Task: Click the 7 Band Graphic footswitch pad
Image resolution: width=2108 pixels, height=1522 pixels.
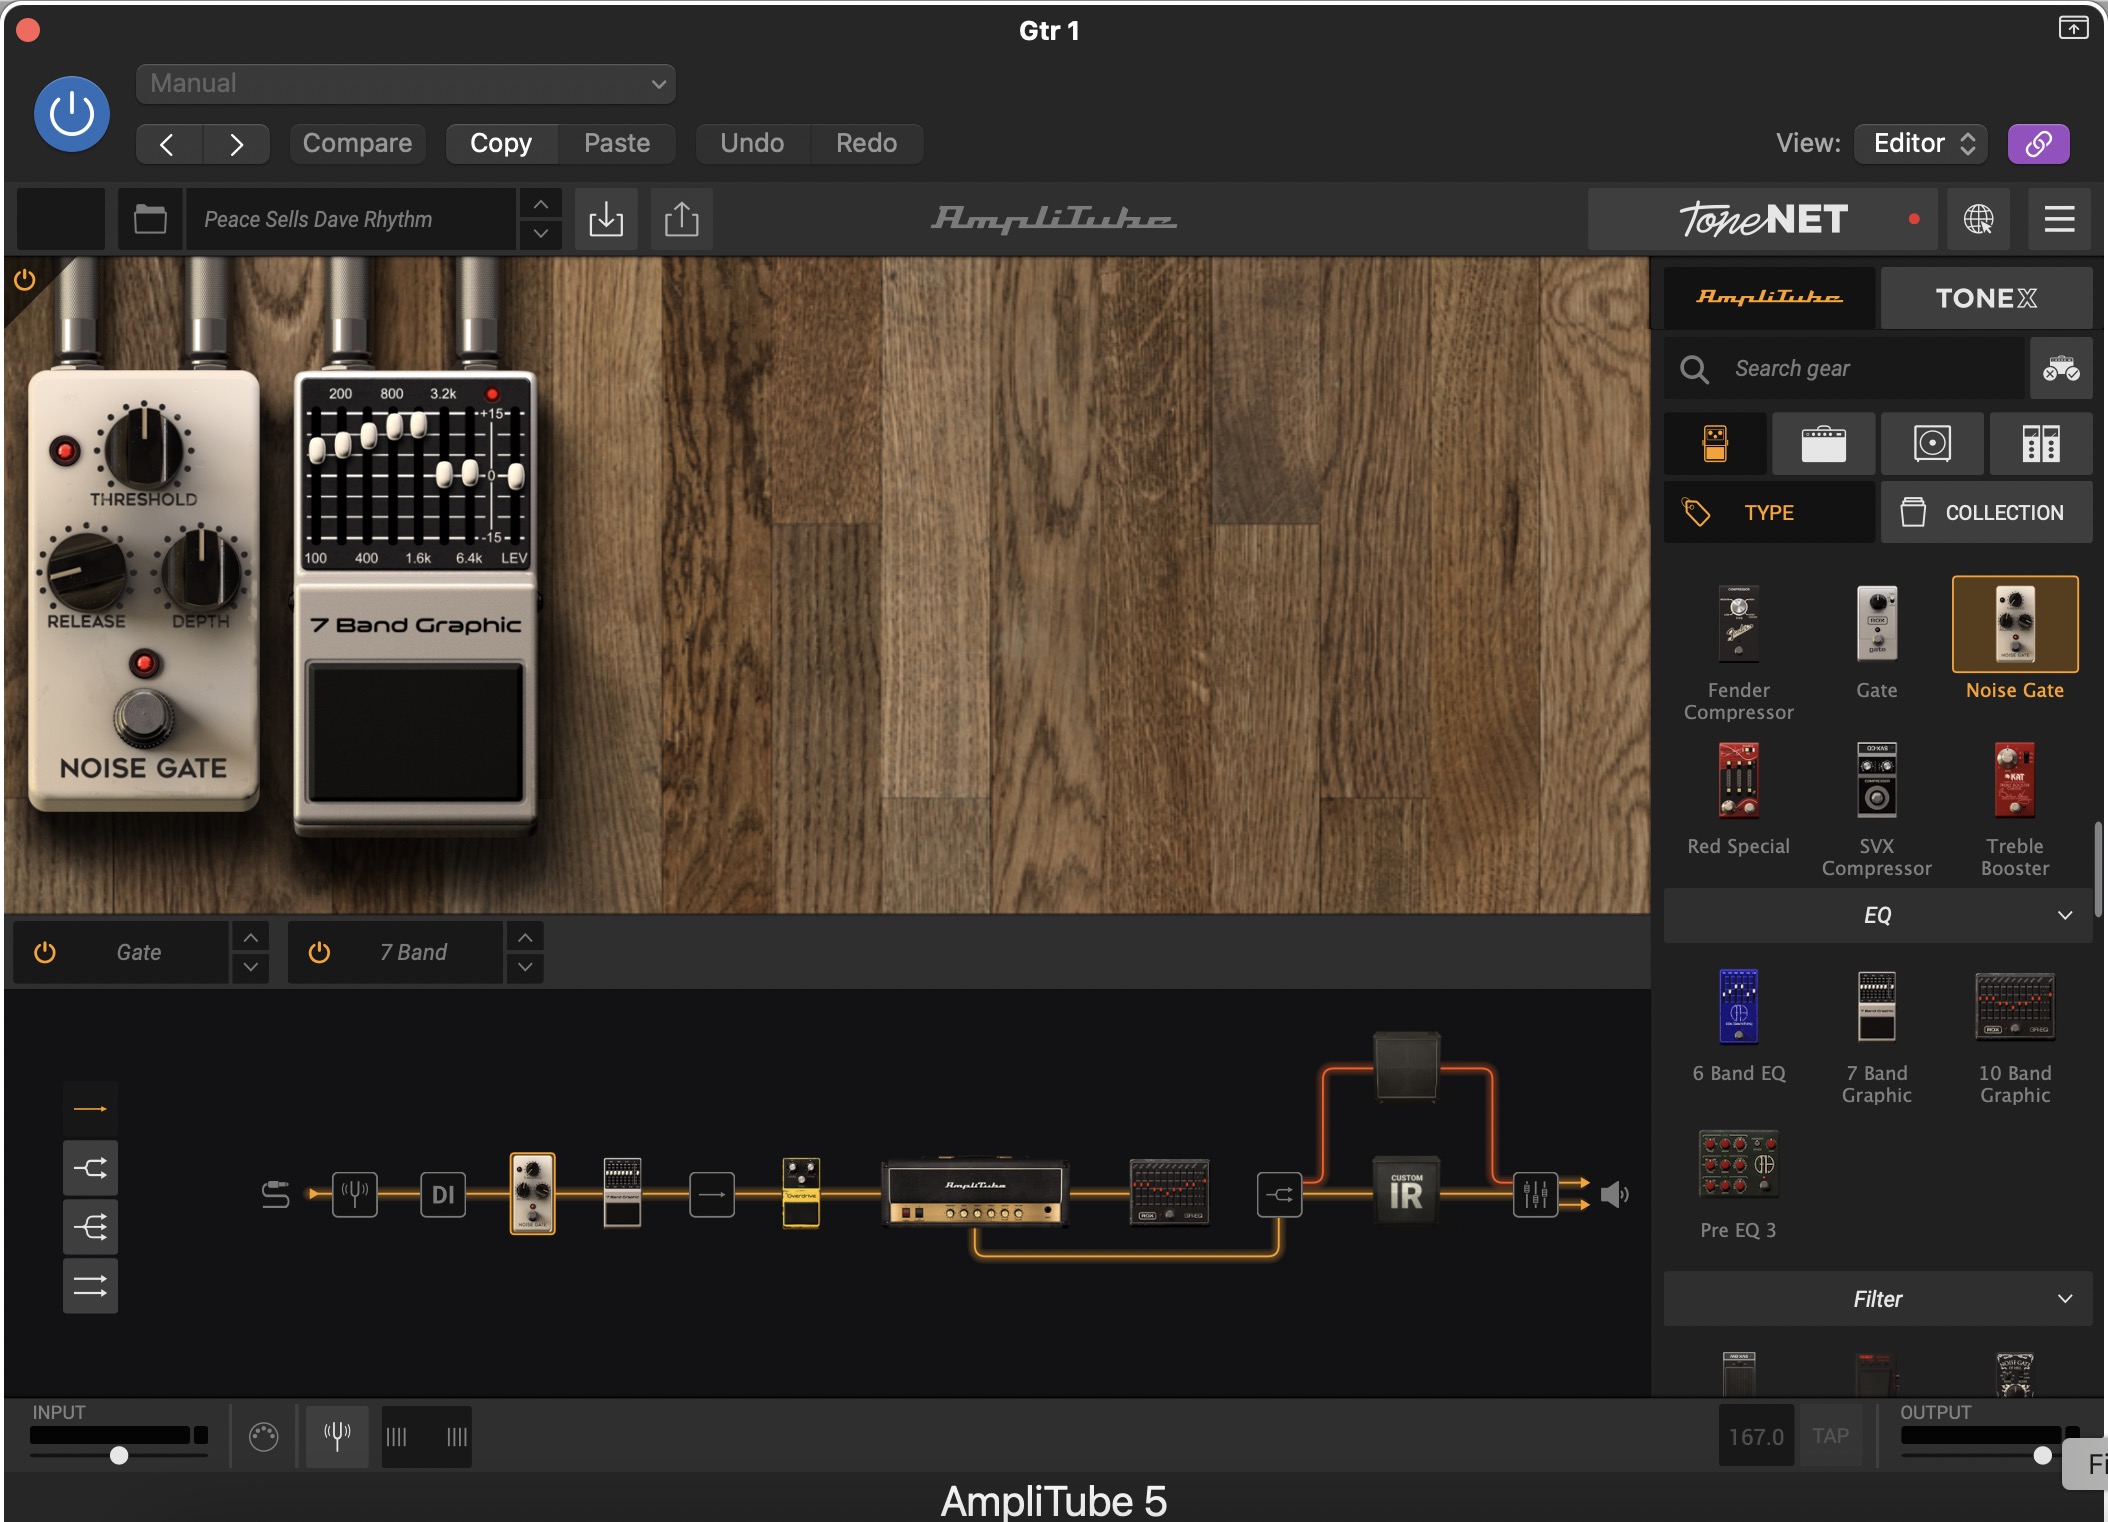Action: click(x=415, y=730)
